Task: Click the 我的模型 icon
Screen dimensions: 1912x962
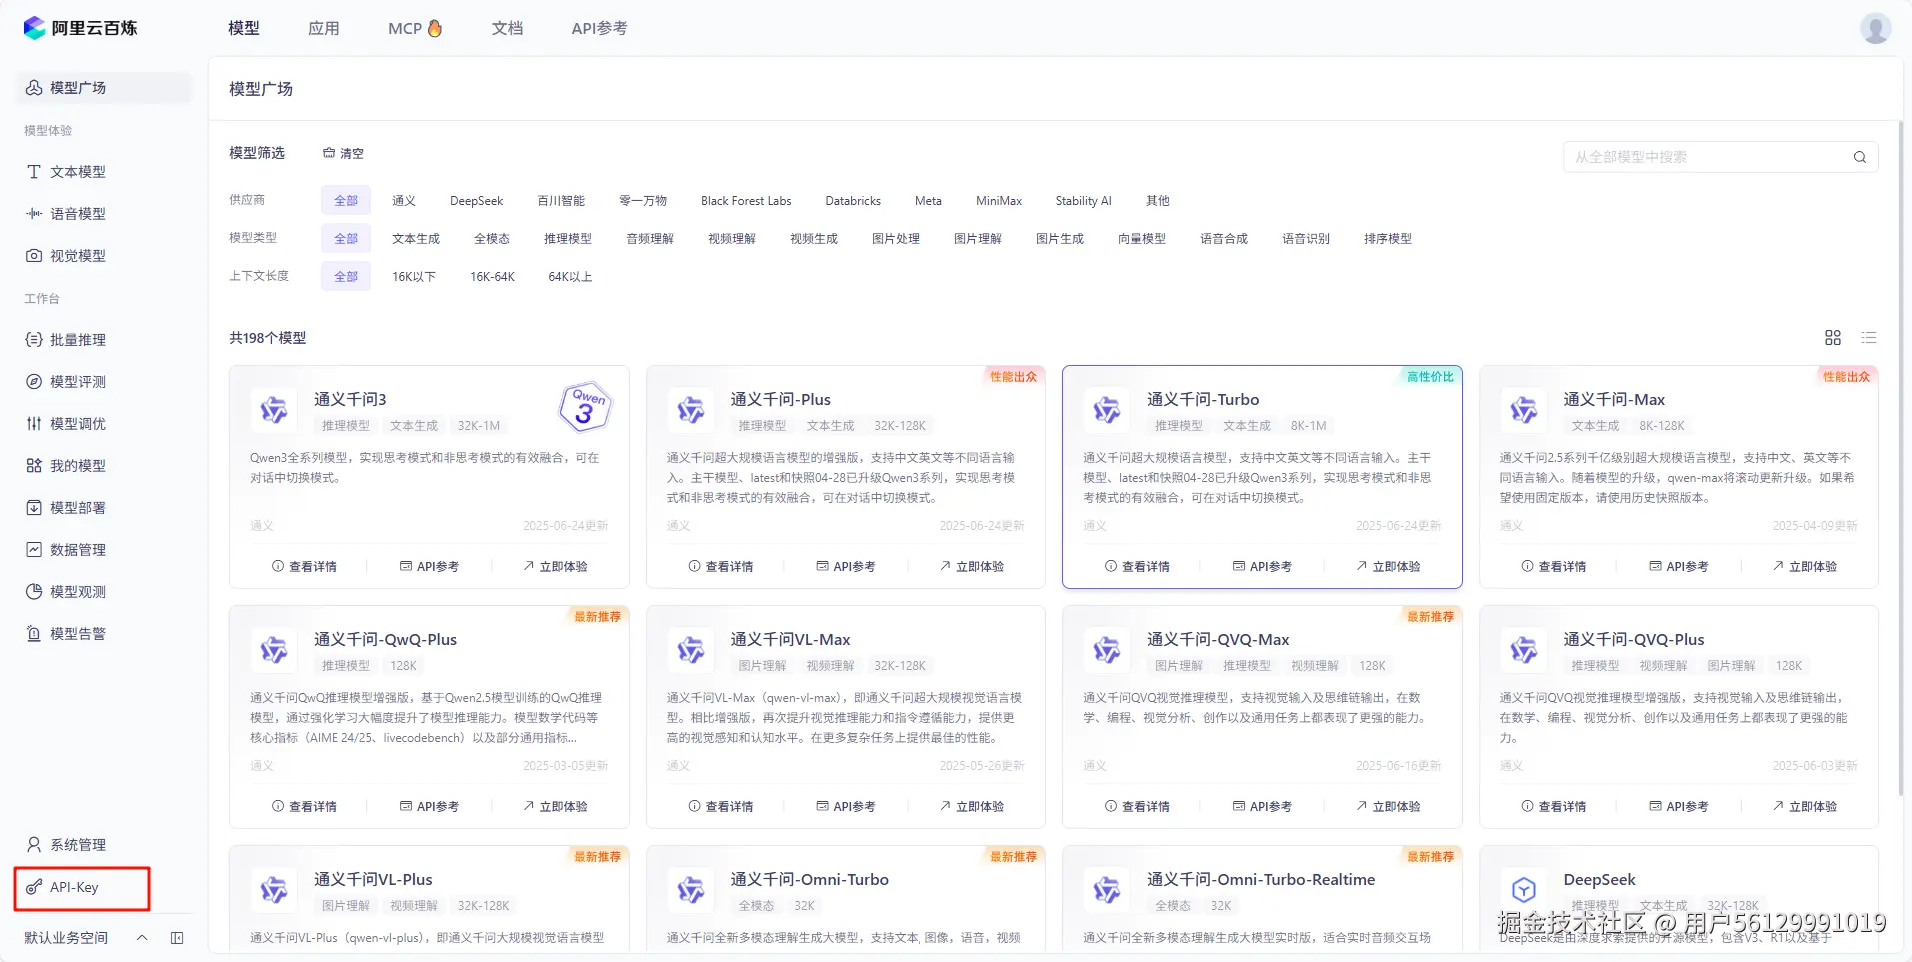Action: [x=34, y=466]
